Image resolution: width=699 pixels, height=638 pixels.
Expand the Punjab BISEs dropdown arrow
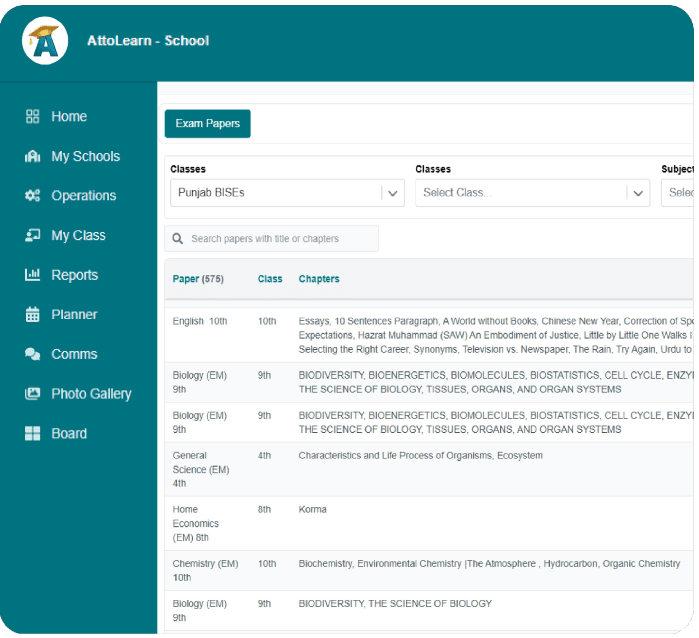coord(393,193)
